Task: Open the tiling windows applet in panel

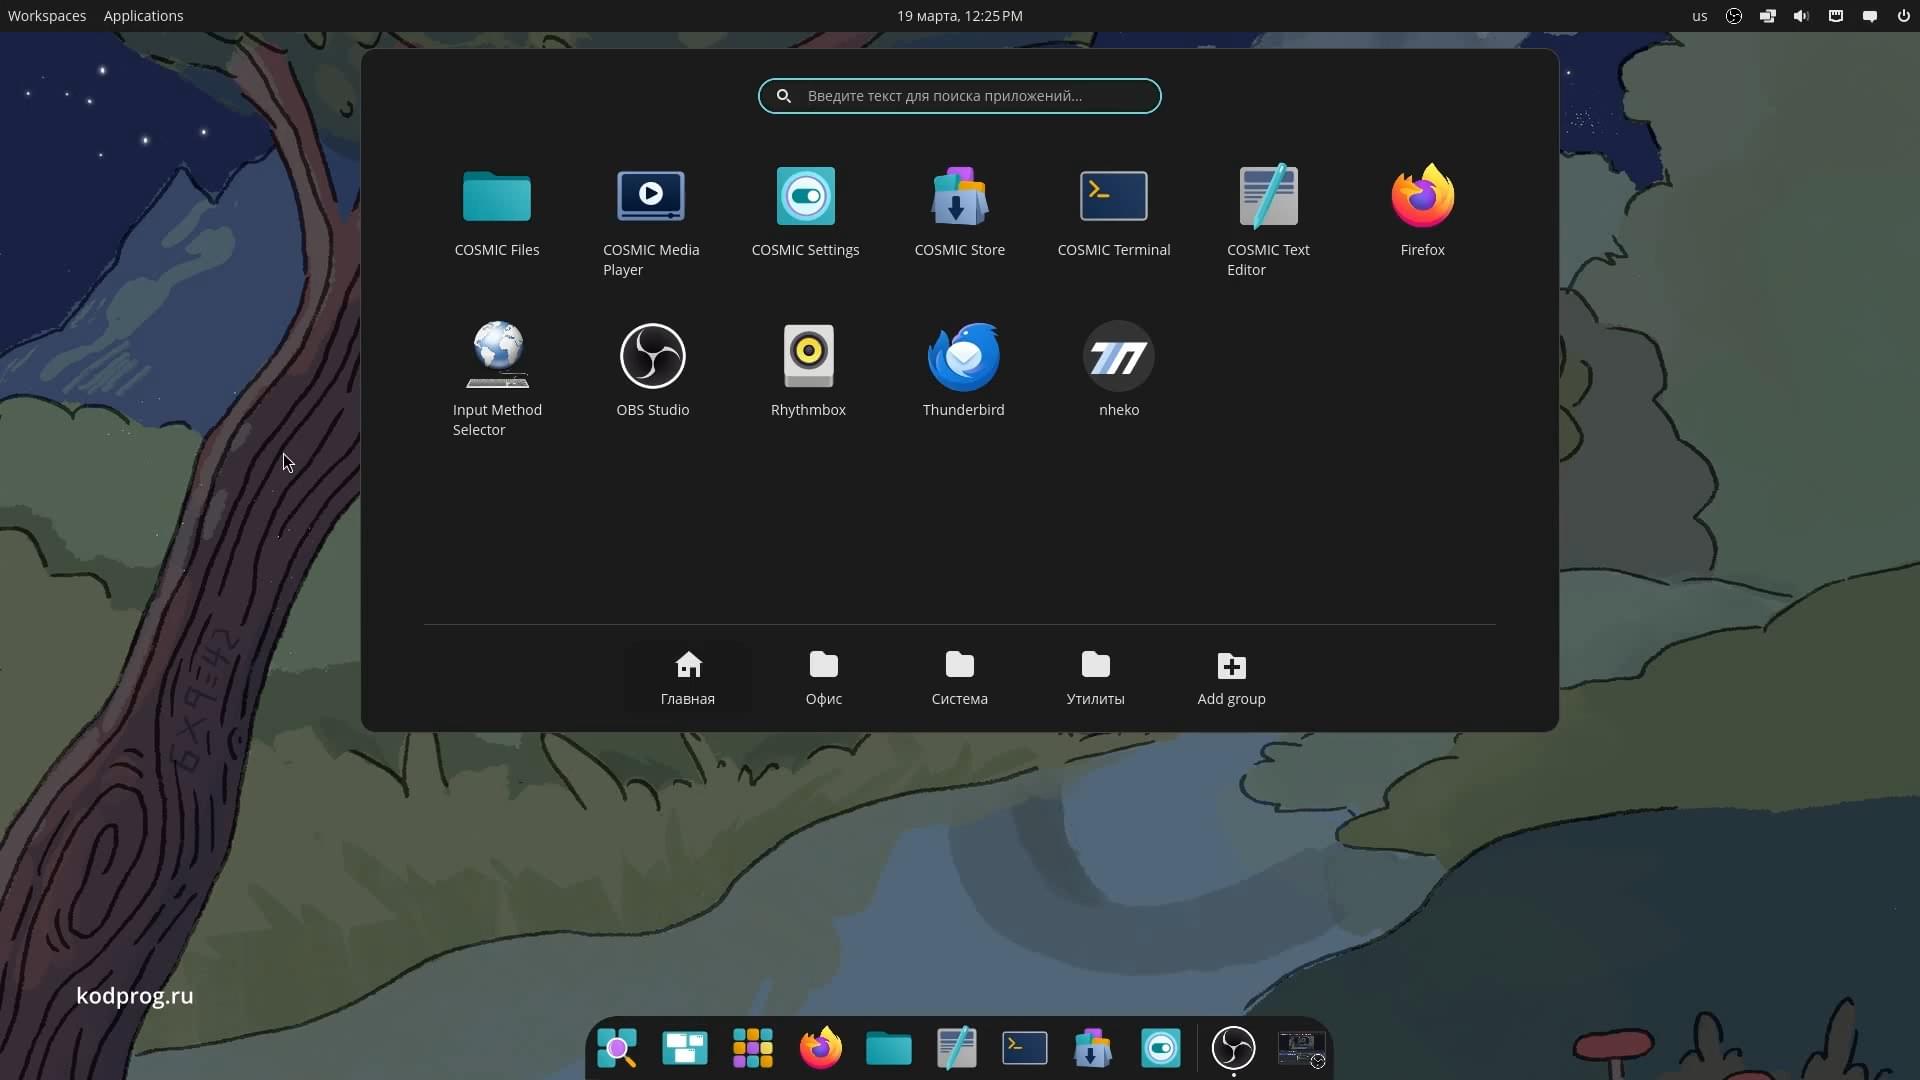Action: click(x=1767, y=16)
